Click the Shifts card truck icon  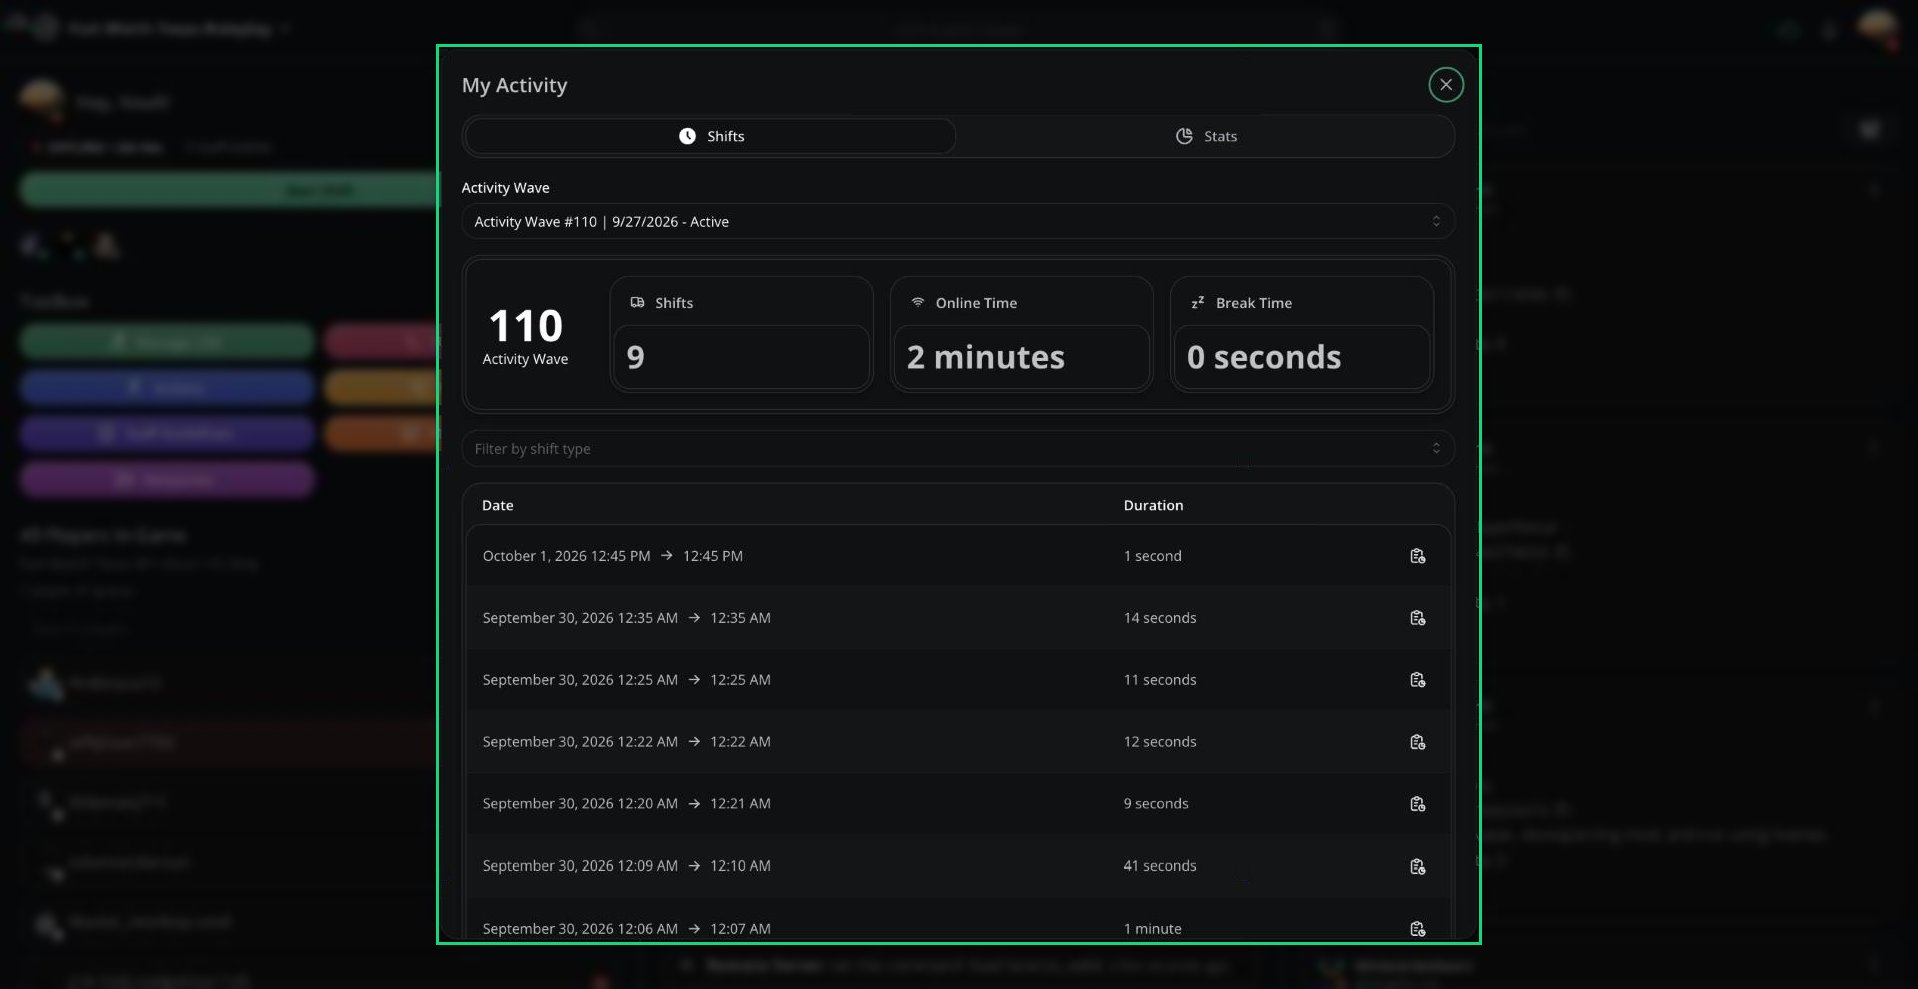click(x=637, y=302)
